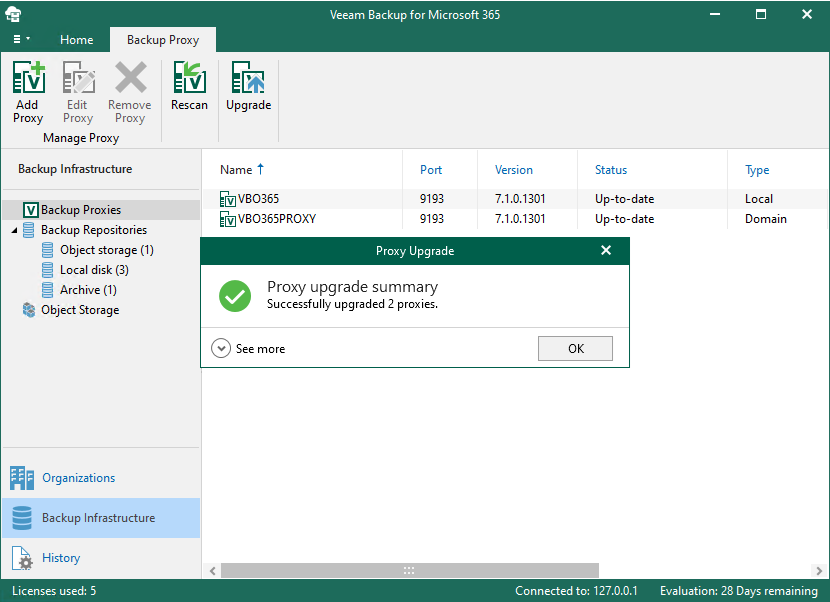
Task: Select the Backup Proxy tab
Action: tap(163, 40)
